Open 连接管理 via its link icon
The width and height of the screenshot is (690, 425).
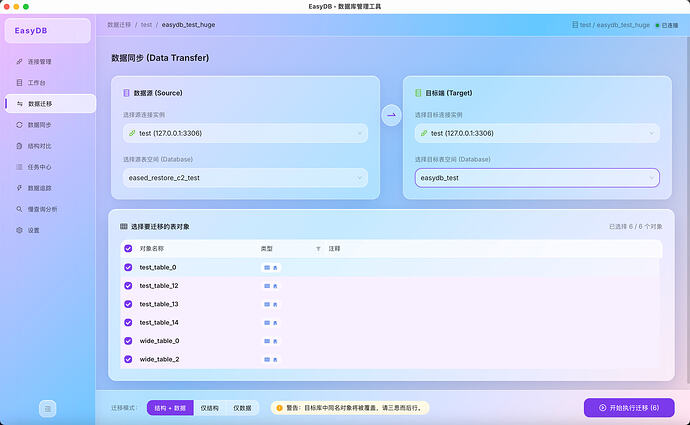[19, 62]
